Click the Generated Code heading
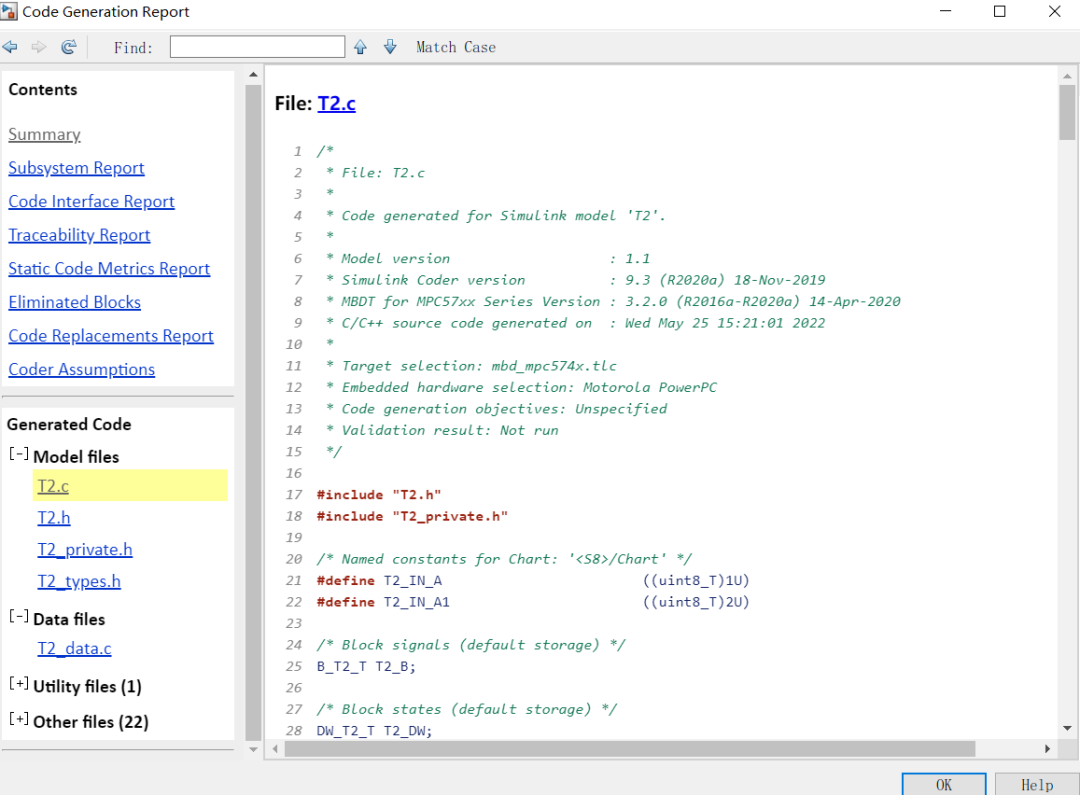 tap(69, 424)
